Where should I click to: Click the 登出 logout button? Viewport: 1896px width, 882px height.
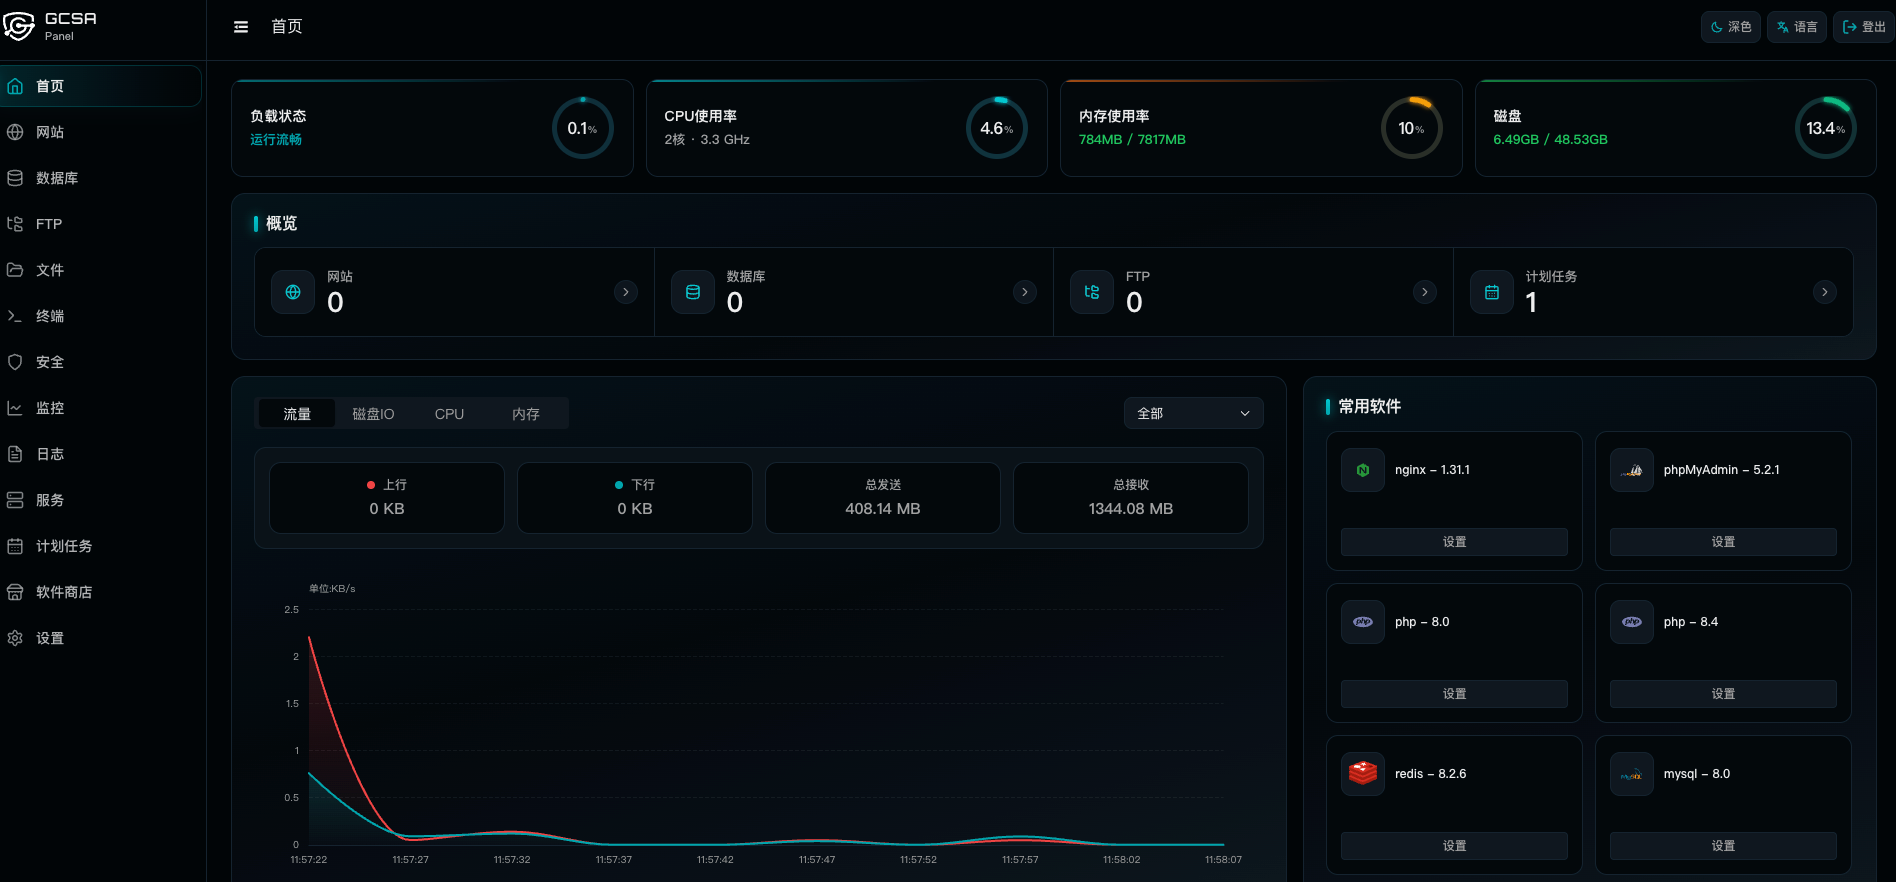[x=1864, y=27]
